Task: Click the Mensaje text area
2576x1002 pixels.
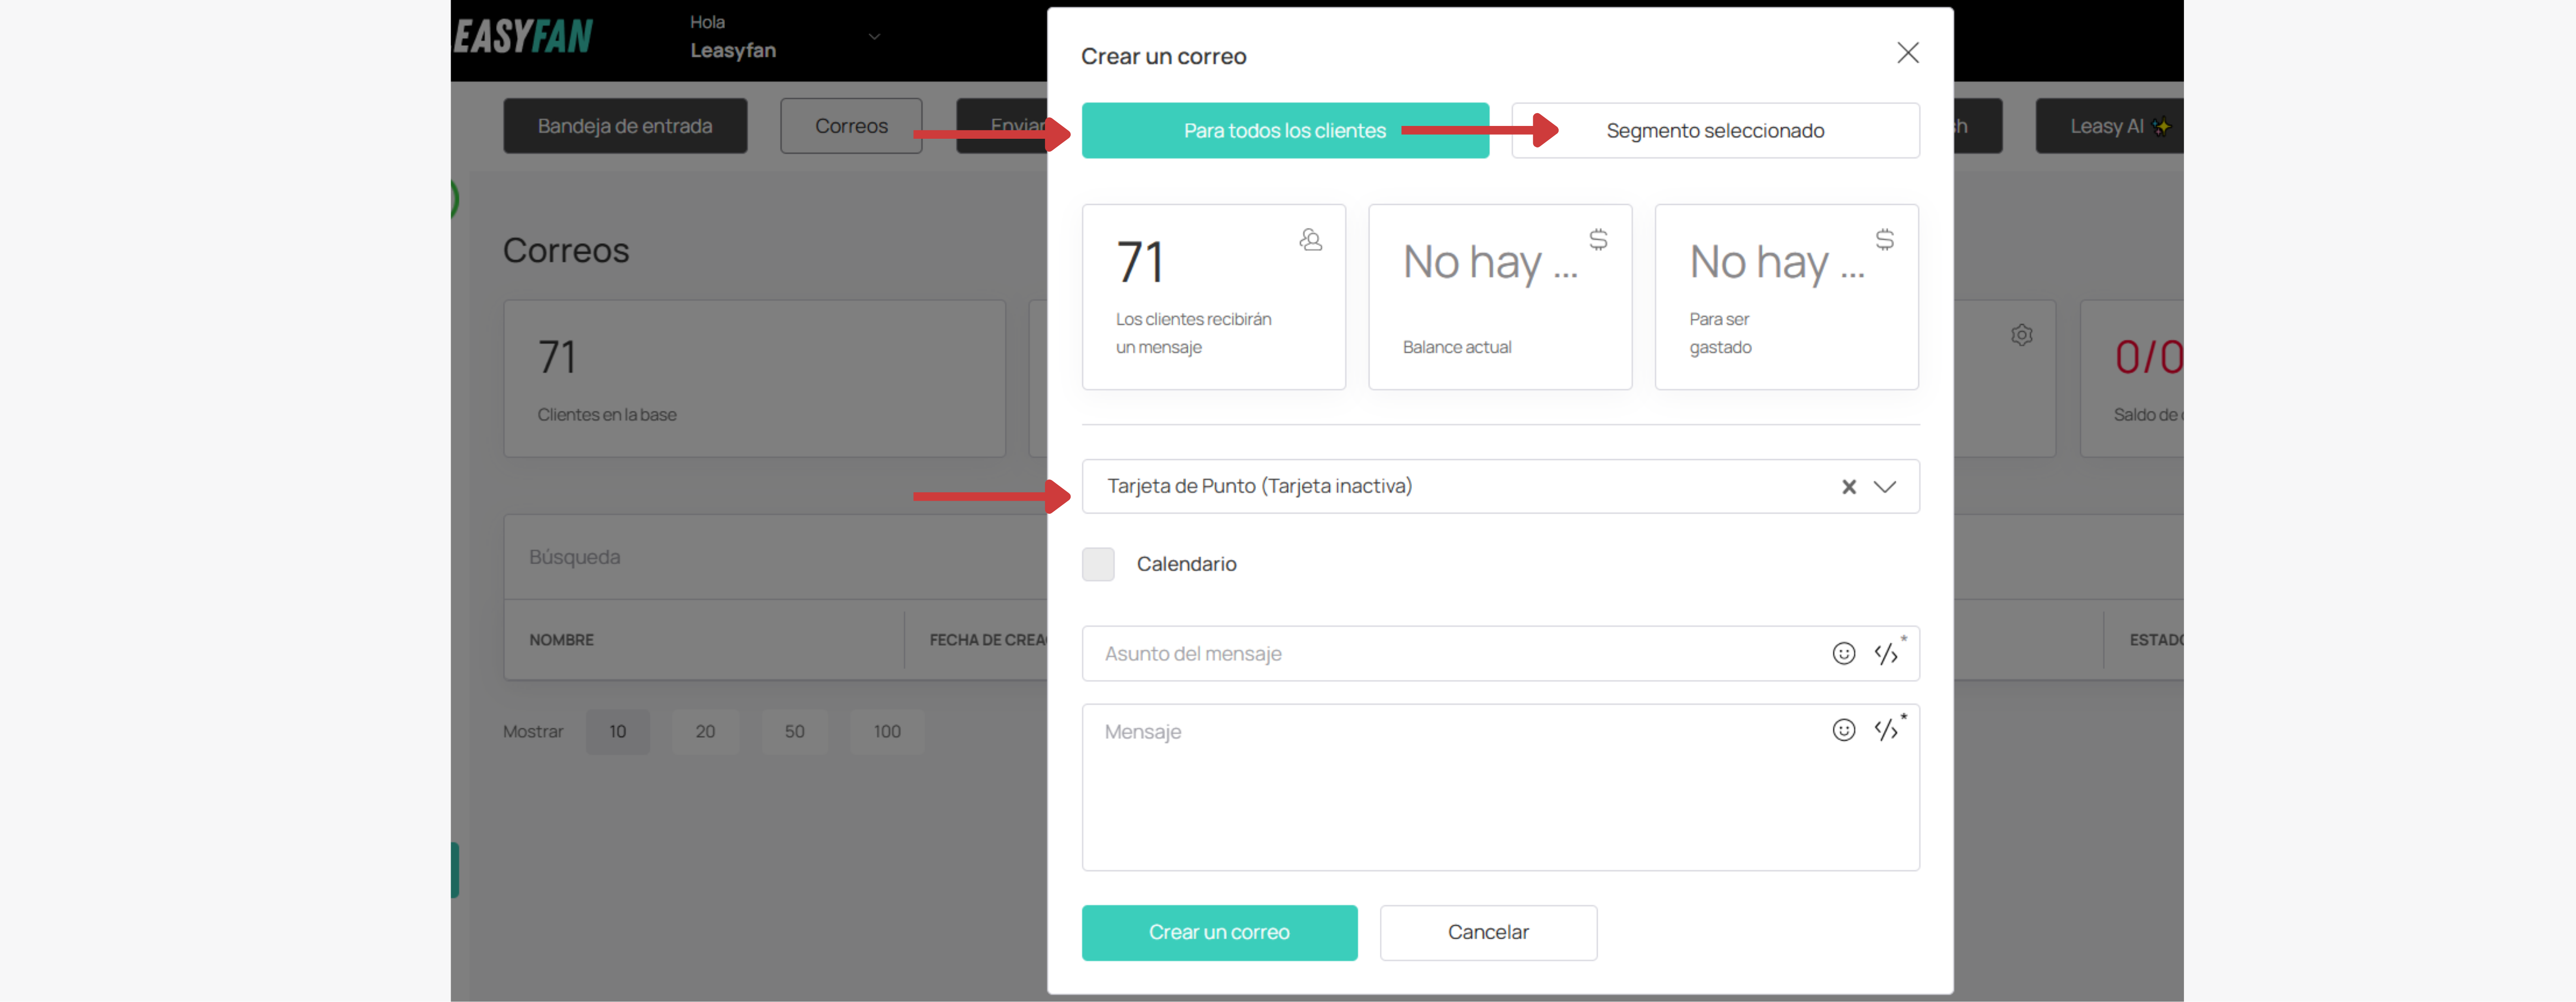Action: click(1500, 787)
